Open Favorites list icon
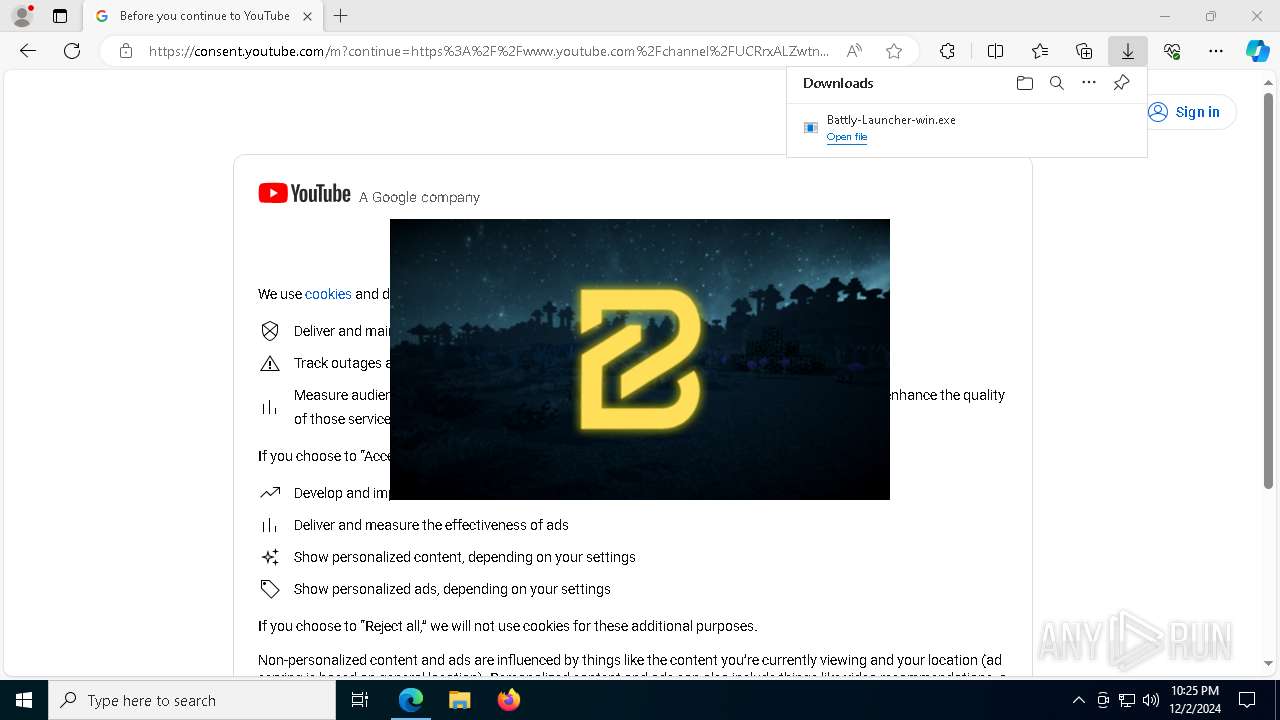Viewport: 1280px width, 720px height. (x=1040, y=51)
